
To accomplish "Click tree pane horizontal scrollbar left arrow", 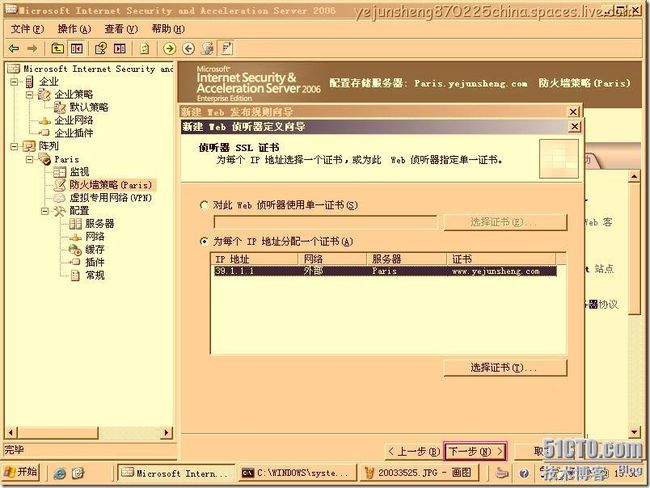I will (11, 433).
